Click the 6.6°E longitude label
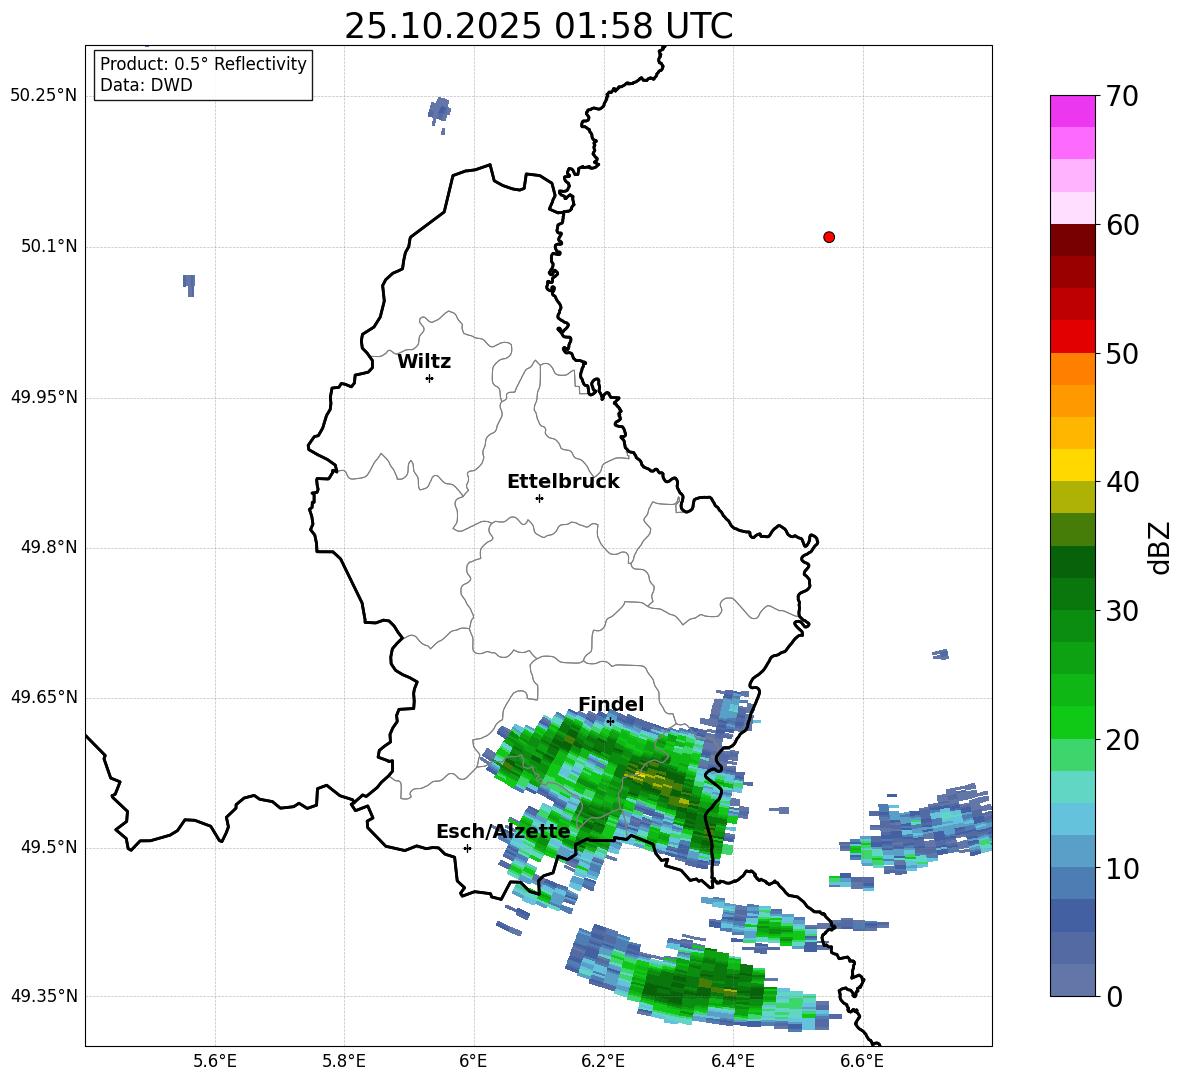The width and height of the screenshot is (1184, 1081). (x=862, y=1061)
